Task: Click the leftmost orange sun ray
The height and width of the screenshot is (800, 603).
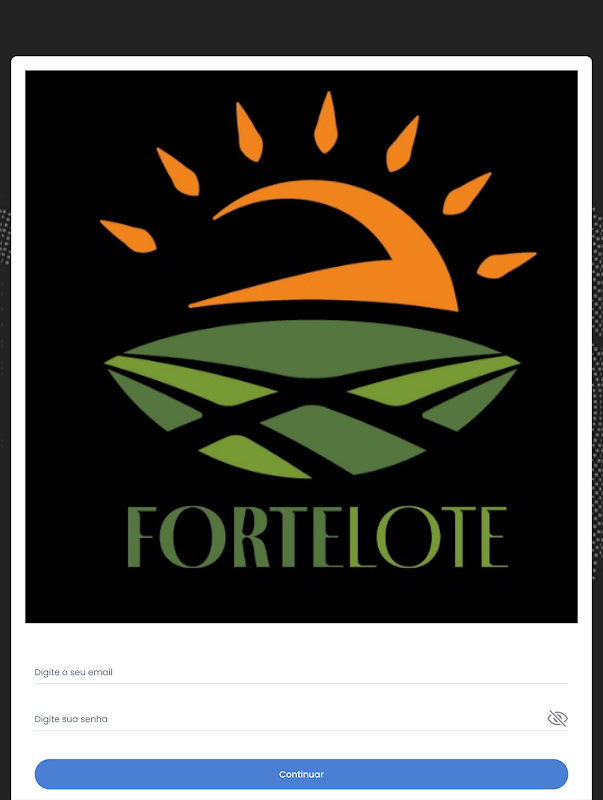Action: (128, 236)
